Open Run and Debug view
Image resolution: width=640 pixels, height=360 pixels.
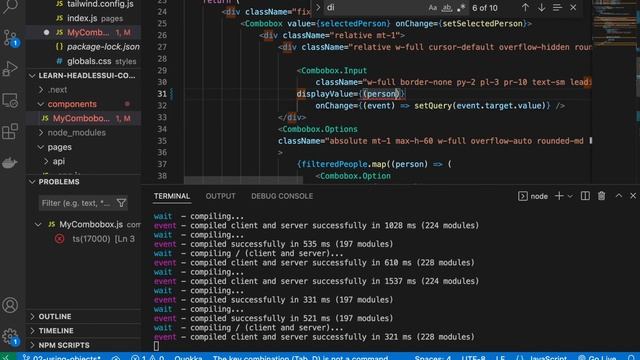point(10,69)
